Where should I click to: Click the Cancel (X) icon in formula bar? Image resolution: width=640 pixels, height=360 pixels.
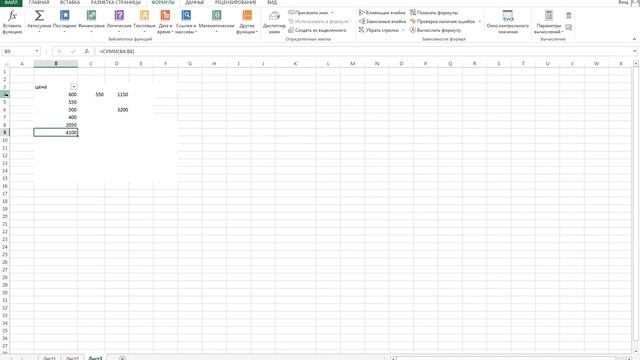[x=59, y=51]
